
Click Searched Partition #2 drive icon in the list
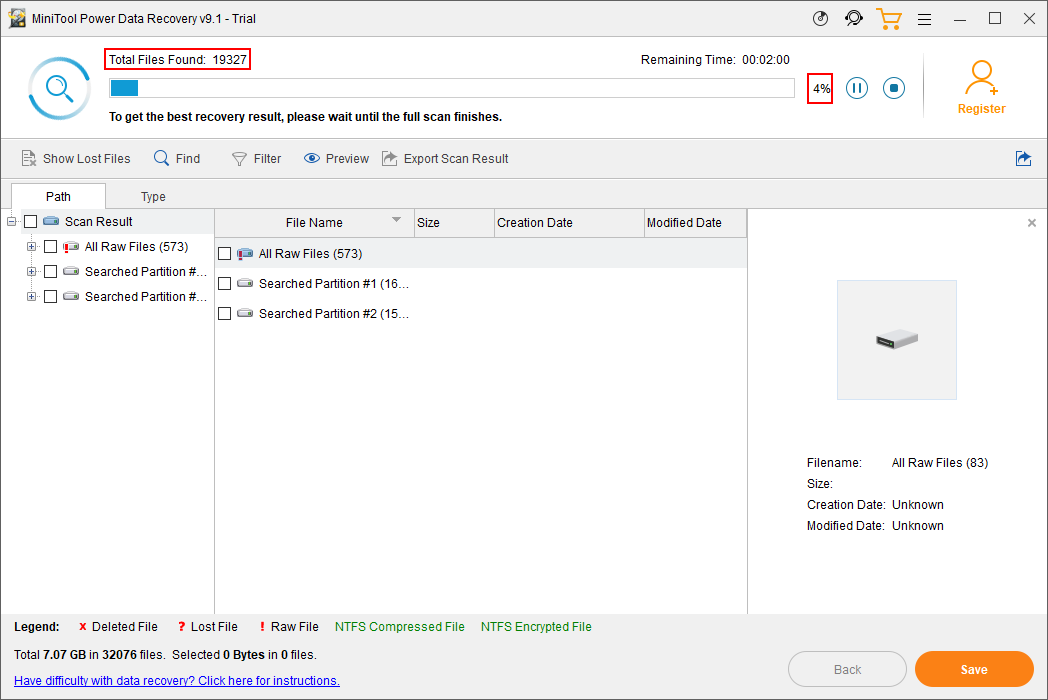pyautogui.click(x=245, y=313)
